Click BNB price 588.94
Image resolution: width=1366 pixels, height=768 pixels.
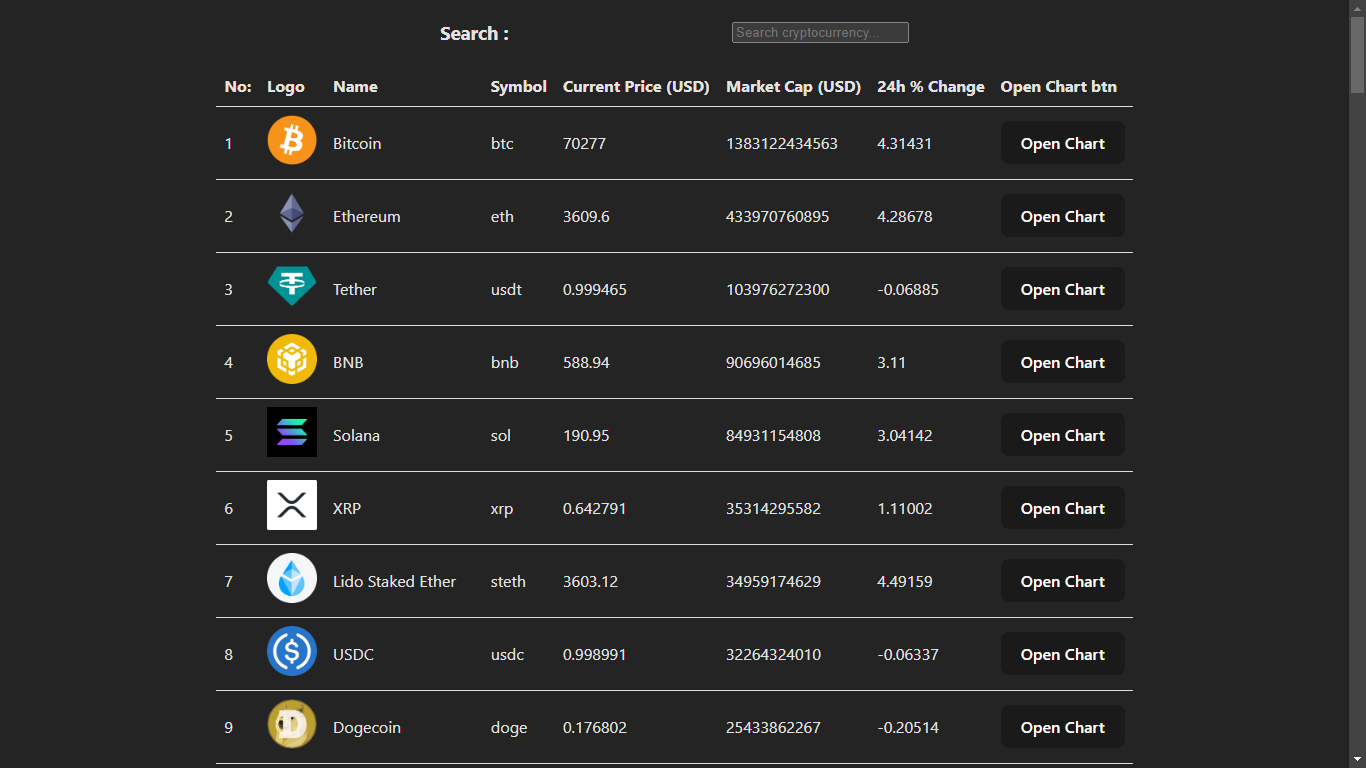click(x=586, y=363)
